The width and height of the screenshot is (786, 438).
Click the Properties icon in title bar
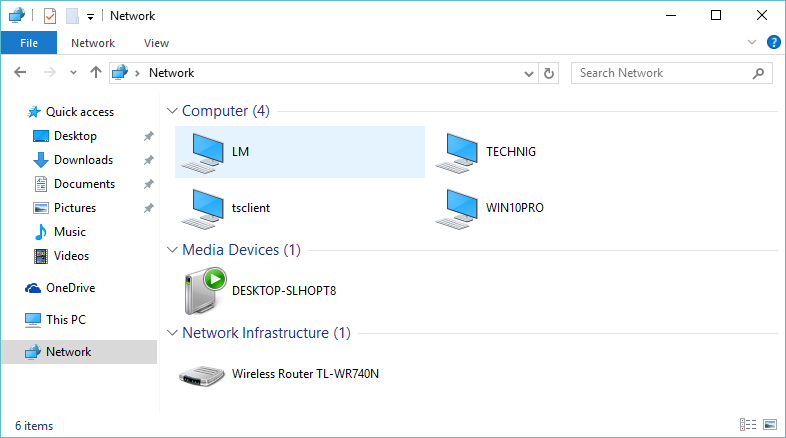[x=50, y=16]
